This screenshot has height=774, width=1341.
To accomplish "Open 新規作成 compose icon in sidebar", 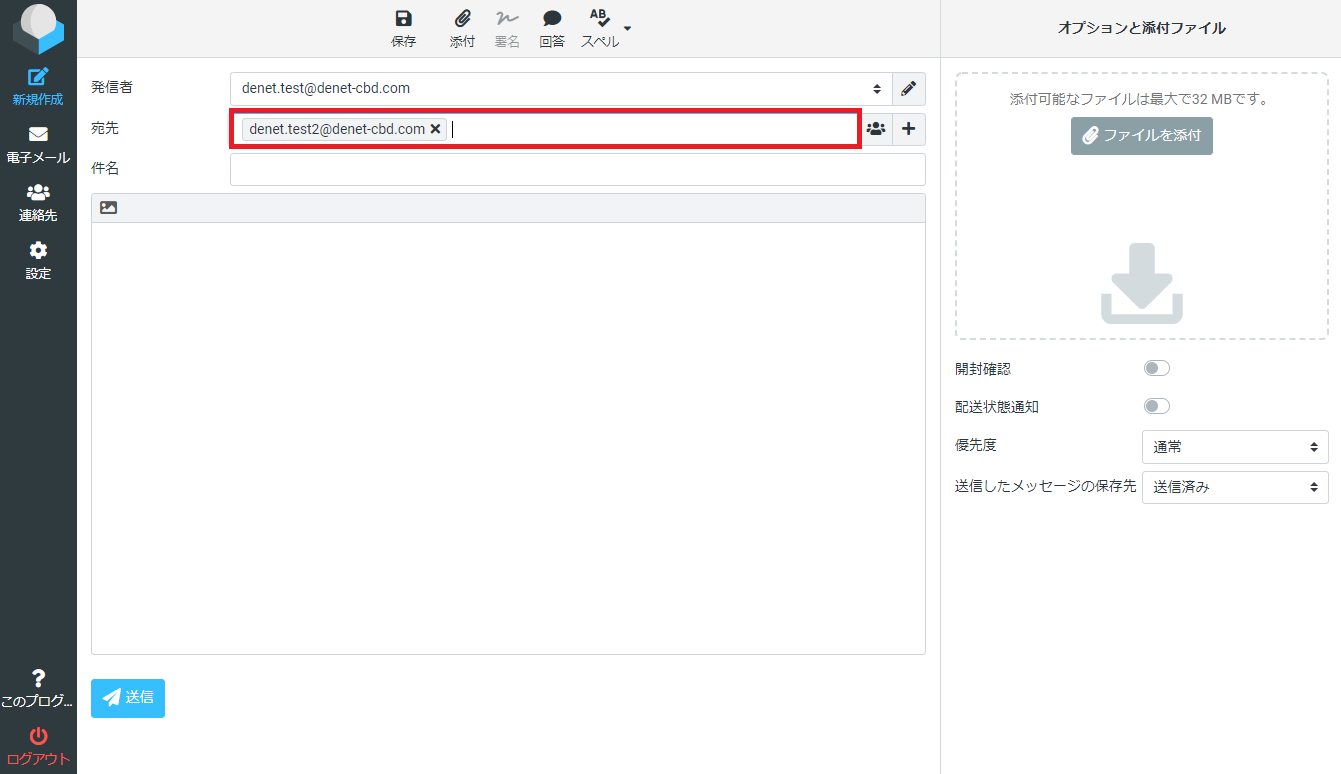I will [38, 87].
